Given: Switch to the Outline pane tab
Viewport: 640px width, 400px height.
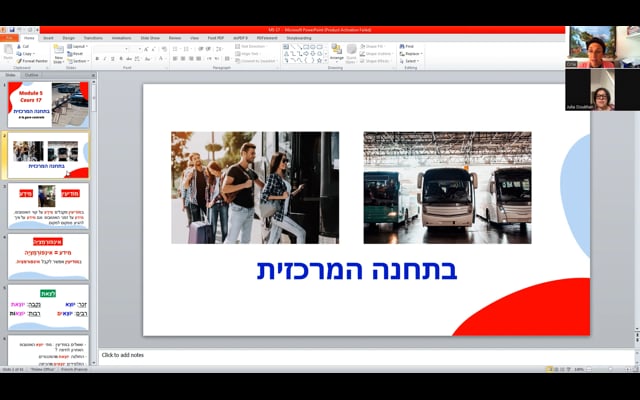Looking at the screenshot, I should click(32, 75).
